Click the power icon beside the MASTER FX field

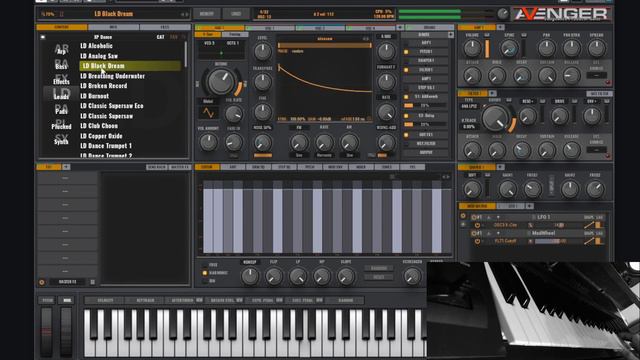pyautogui.click(x=42, y=282)
